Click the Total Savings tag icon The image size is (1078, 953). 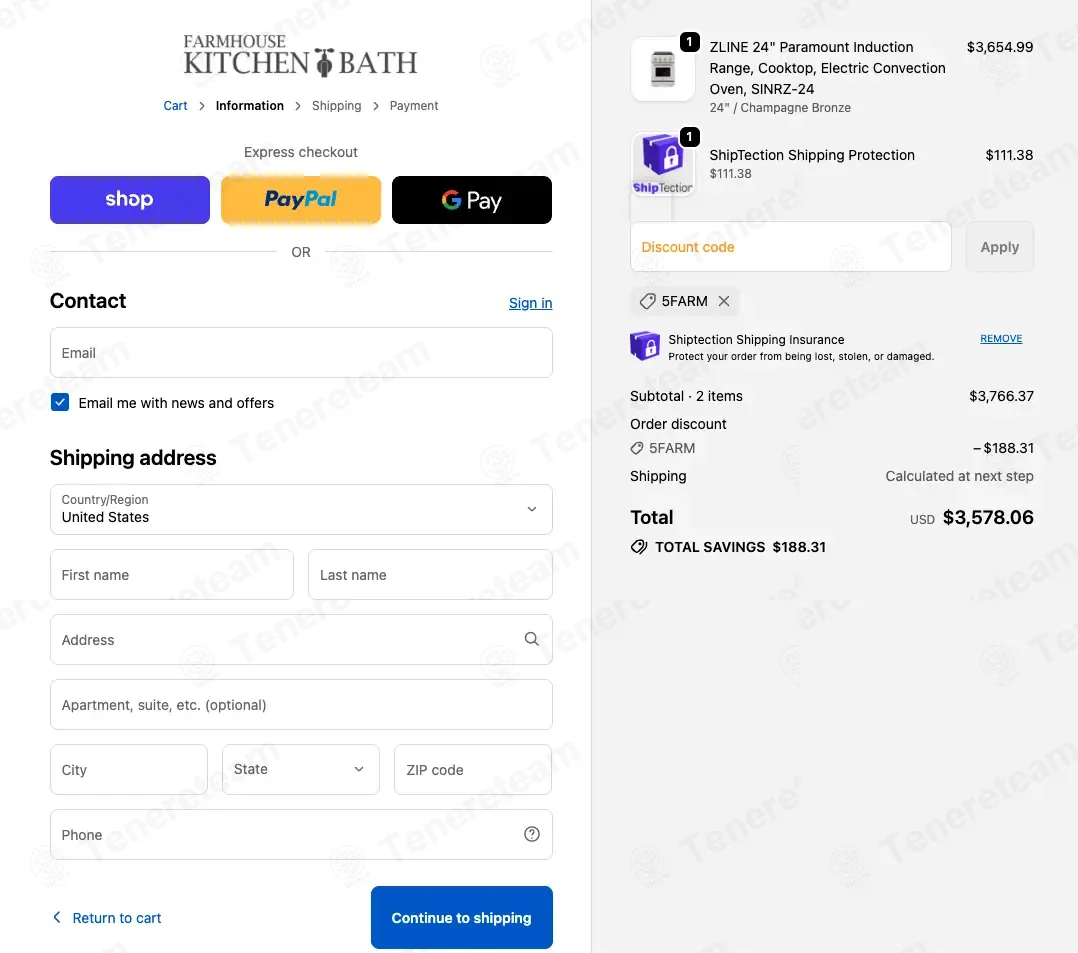click(639, 547)
